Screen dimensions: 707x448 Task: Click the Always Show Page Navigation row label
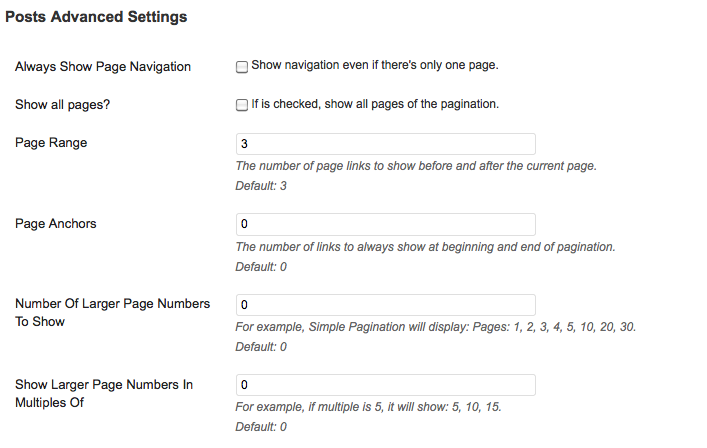click(x=103, y=67)
